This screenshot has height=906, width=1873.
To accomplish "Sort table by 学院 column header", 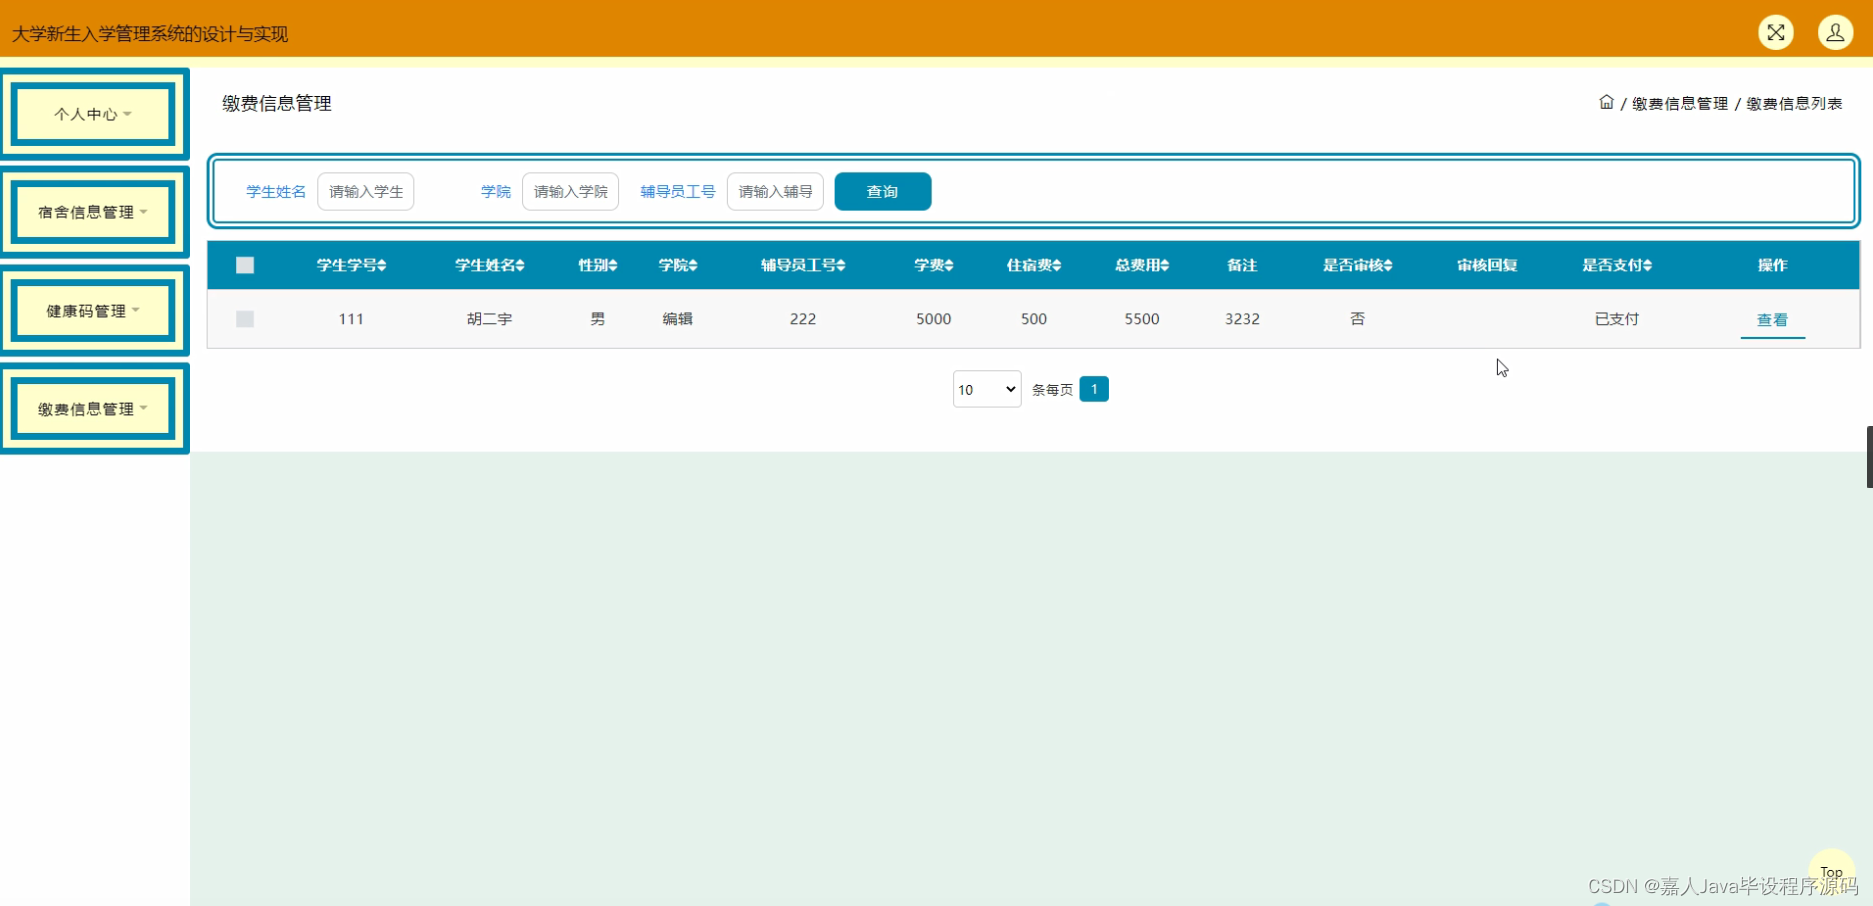I will click(x=677, y=265).
